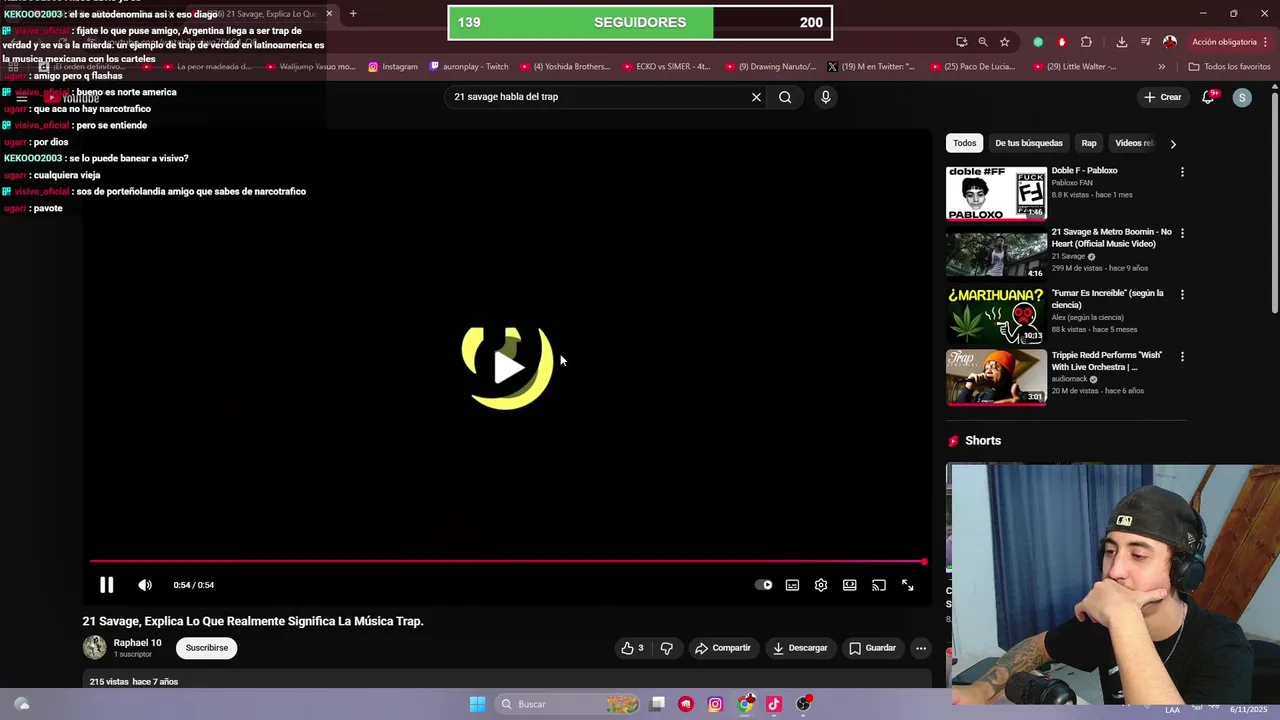Screen dimensions: 1280x720
Task: Open the Chrome profile avatar
Action: pos(1170,42)
